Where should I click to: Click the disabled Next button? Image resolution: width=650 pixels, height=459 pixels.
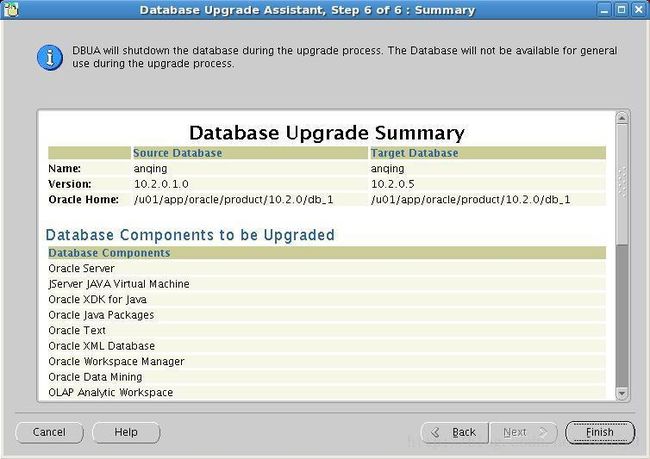point(524,432)
